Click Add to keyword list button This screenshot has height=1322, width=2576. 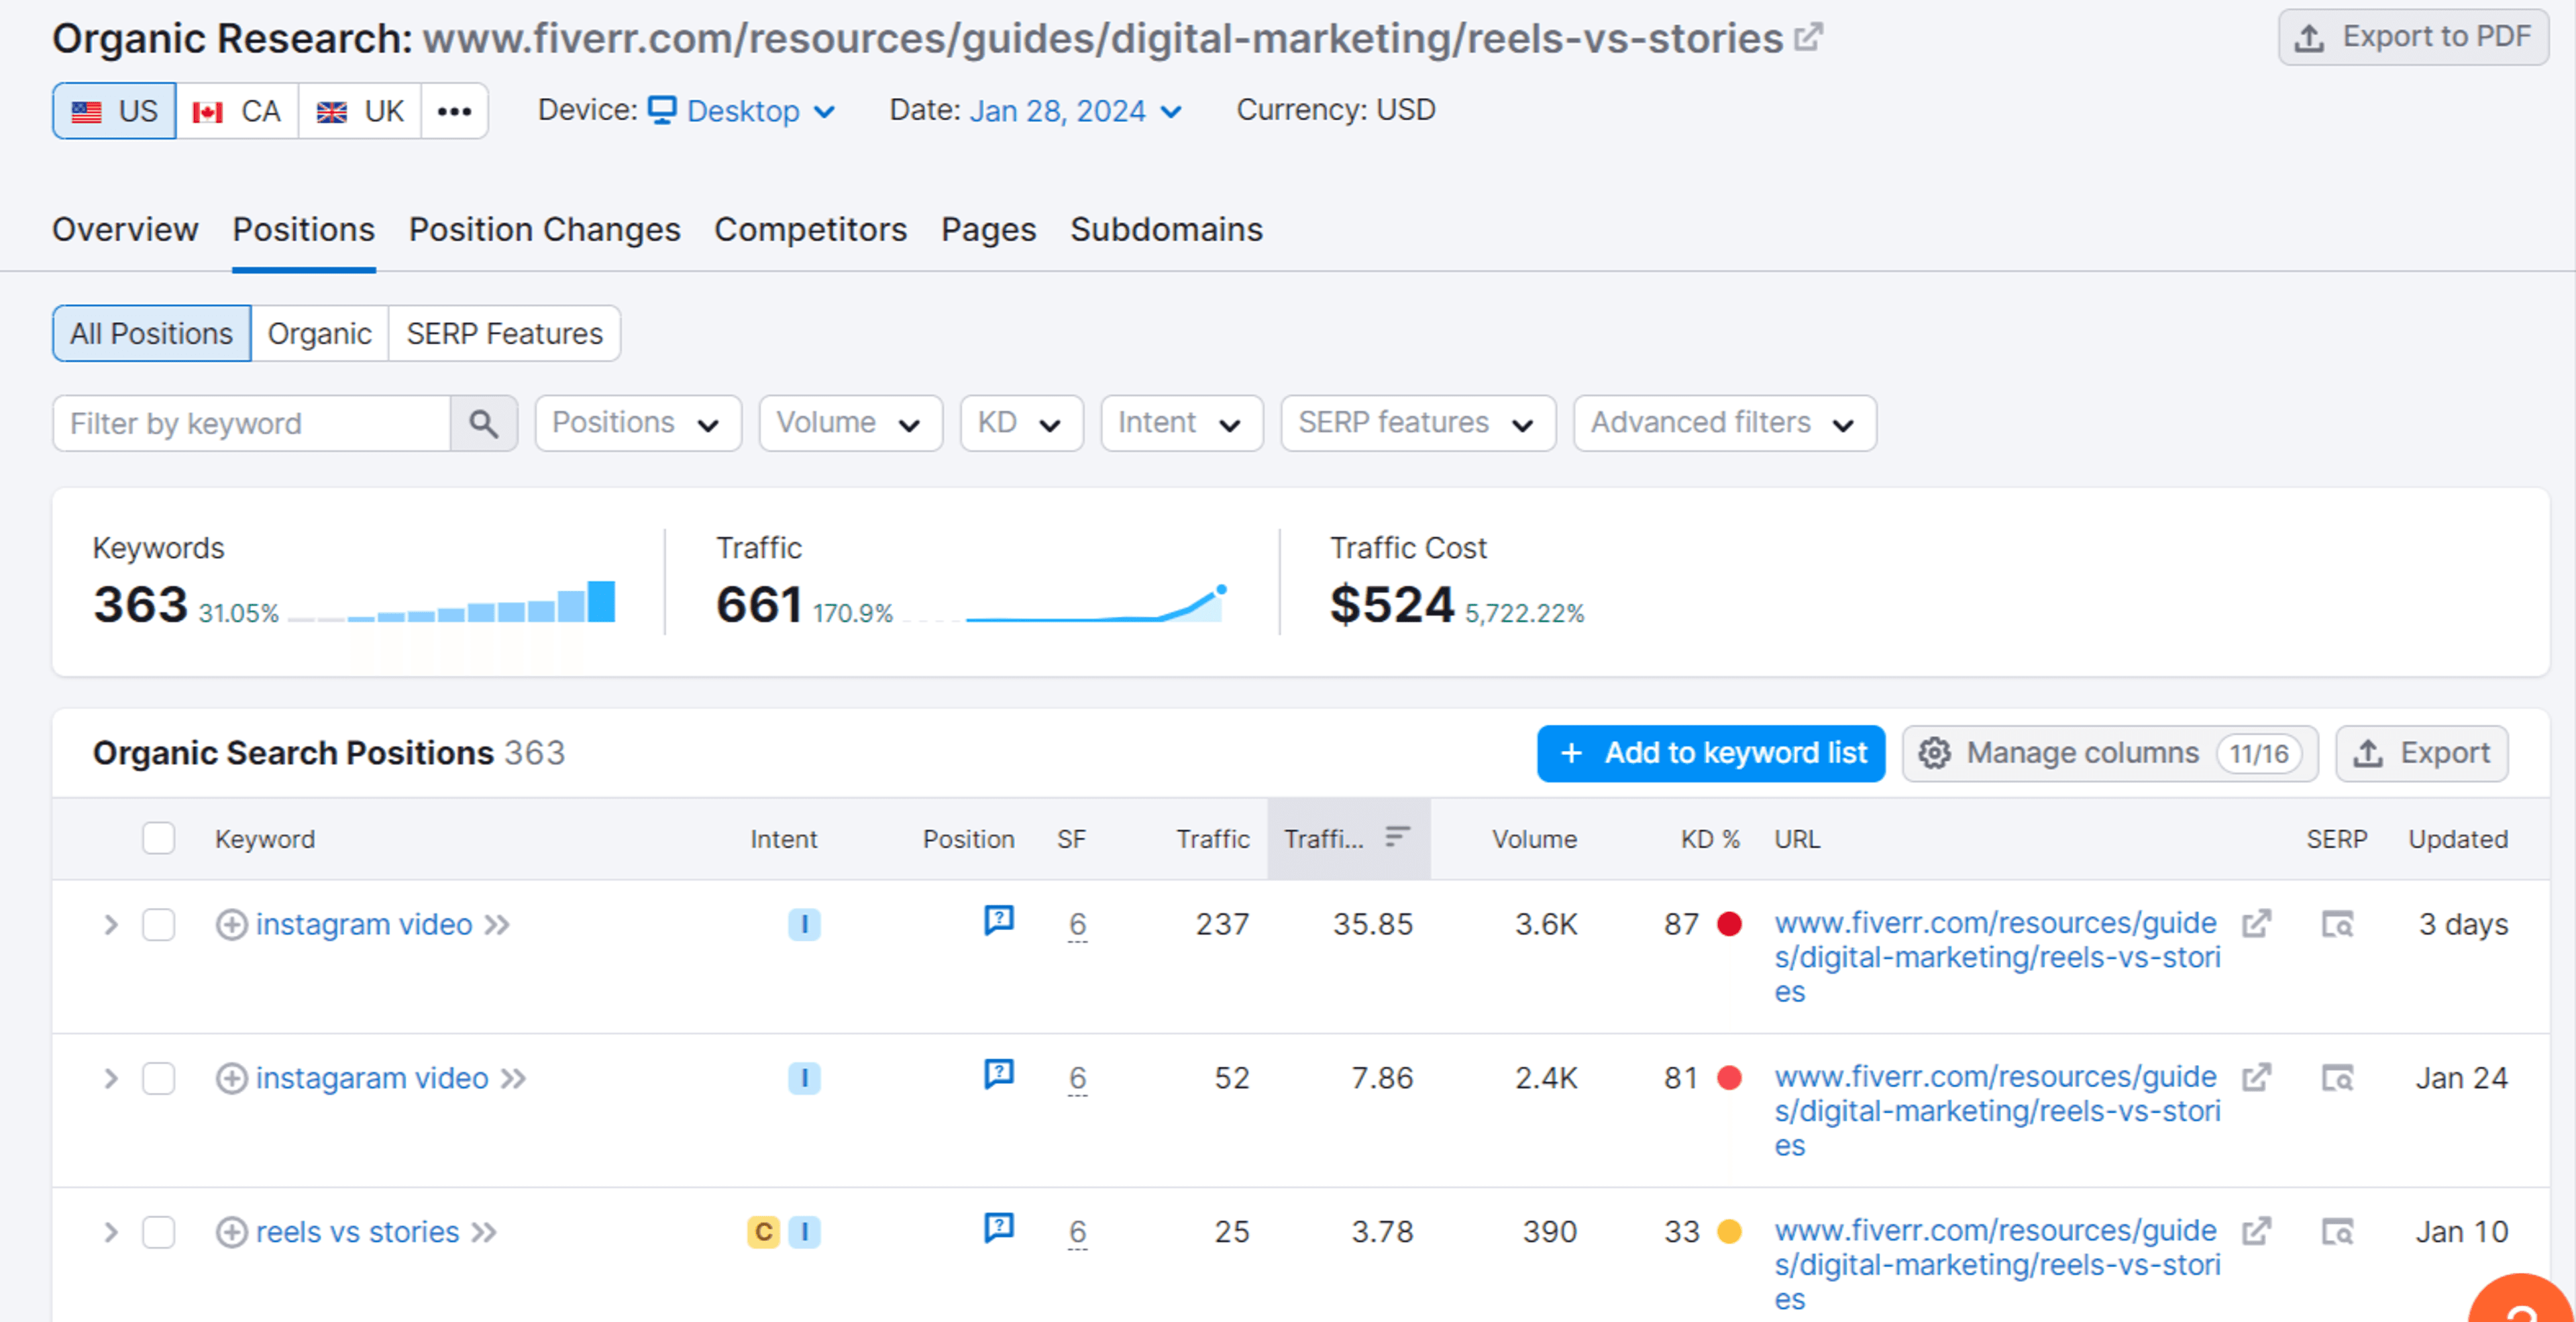pos(1710,753)
